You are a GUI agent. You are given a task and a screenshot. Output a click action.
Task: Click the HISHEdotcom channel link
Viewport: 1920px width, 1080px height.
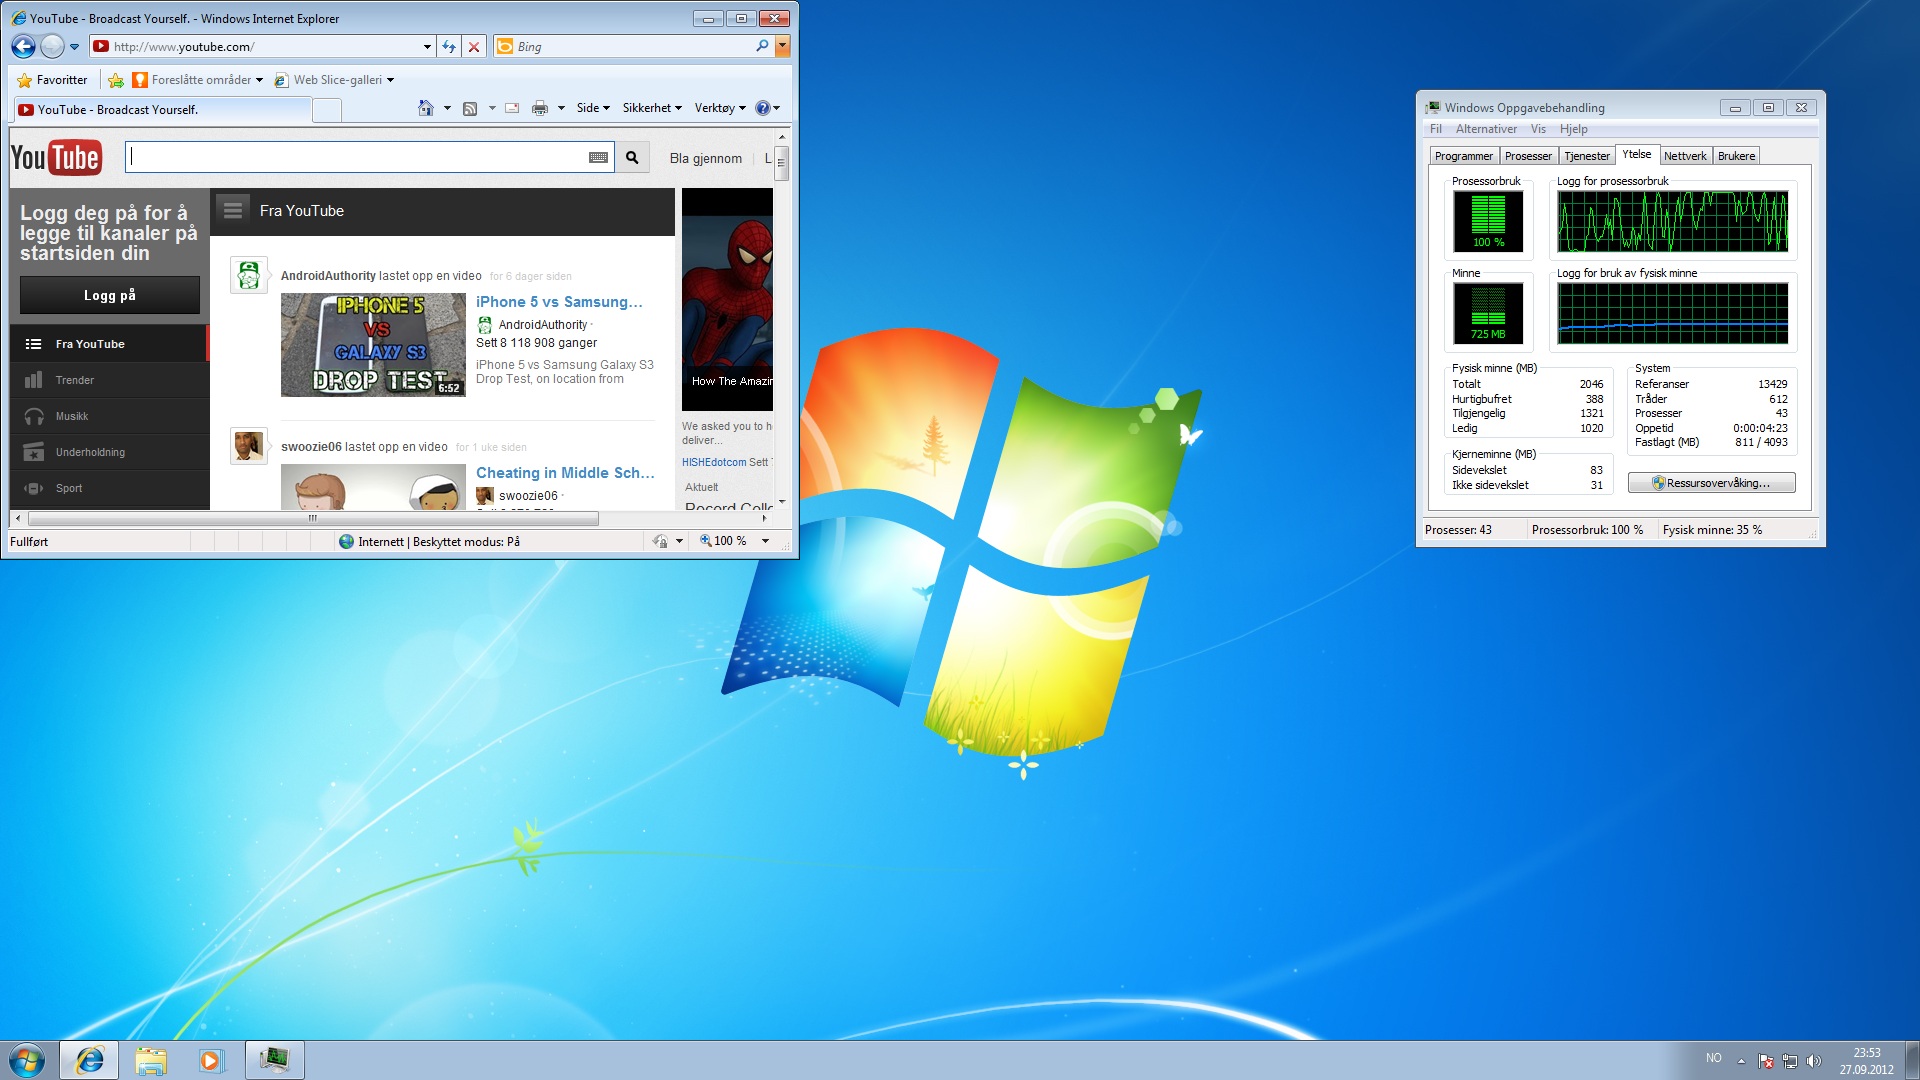(714, 462)
